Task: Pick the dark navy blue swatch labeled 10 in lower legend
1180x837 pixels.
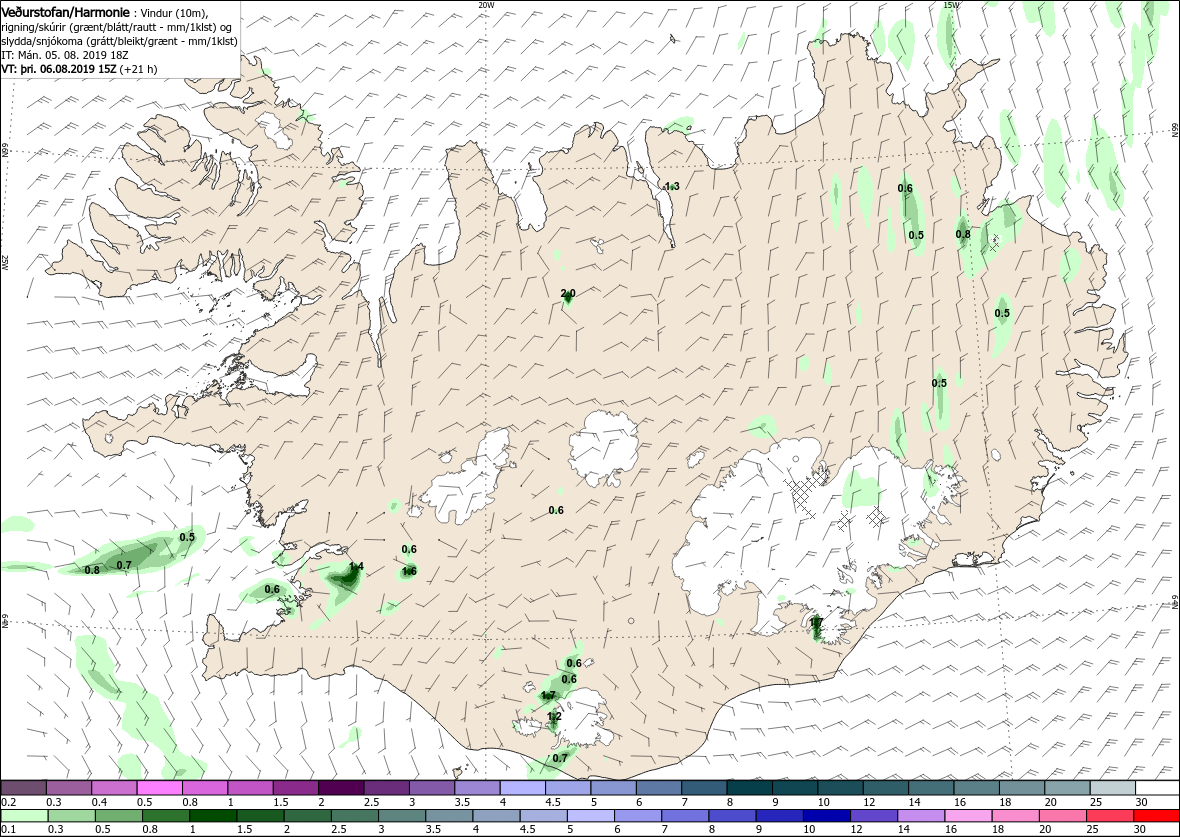Action: pyautogui.click(x=827, y=816)
